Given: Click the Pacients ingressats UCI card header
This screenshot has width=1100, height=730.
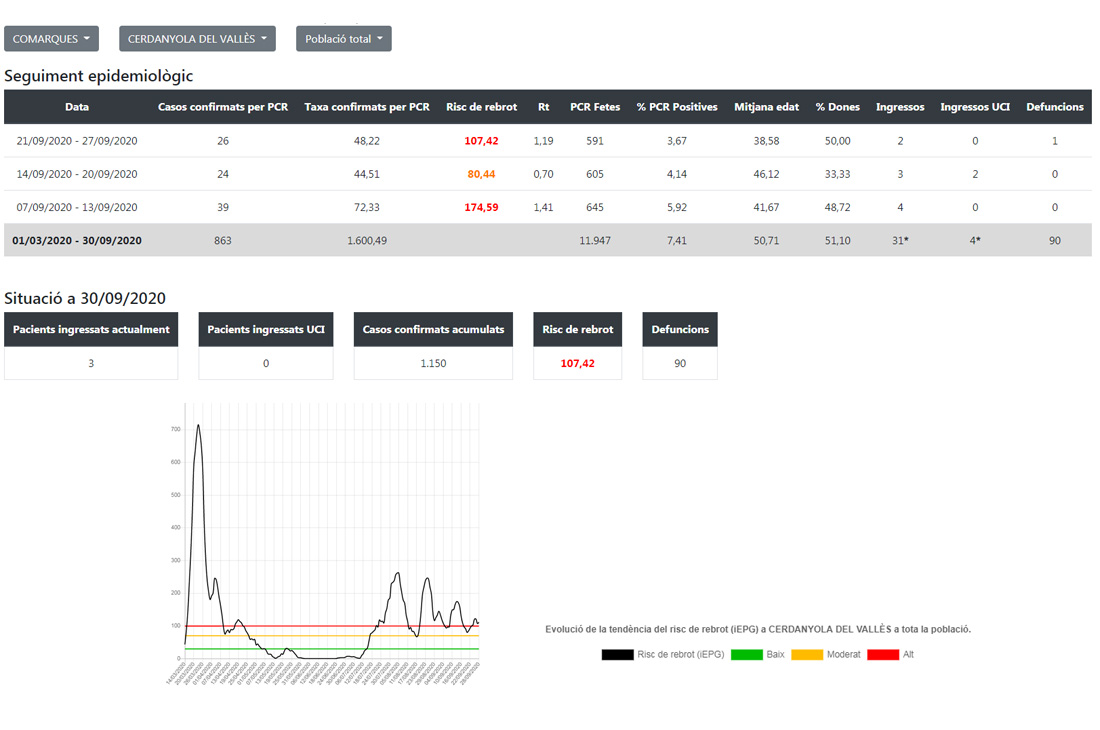Looking at the screenshot, I should click(x=266, y=330).
